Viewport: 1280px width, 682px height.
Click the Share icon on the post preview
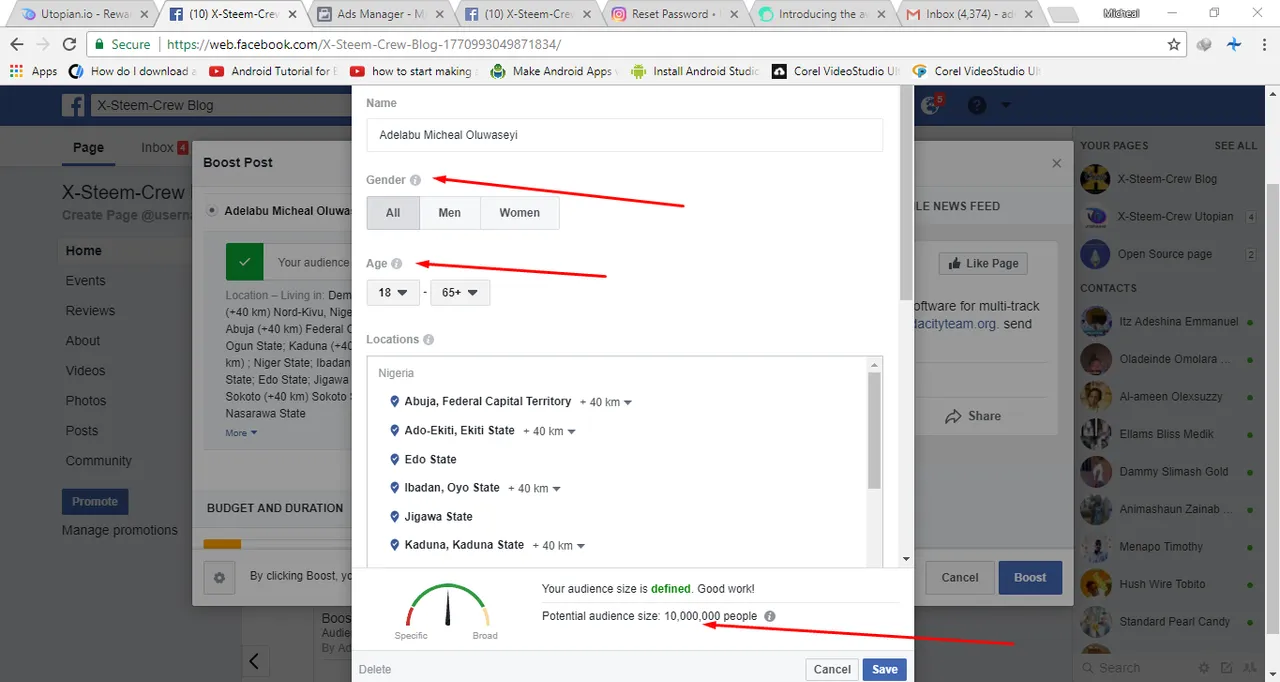coord(953,416)
